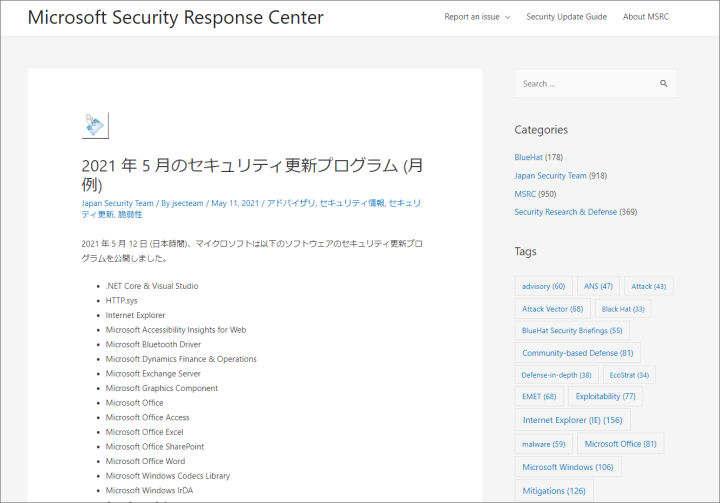Select the Internet Explorer (IE) tag
The width and height of the screenshot is (720, 503).
572,420
